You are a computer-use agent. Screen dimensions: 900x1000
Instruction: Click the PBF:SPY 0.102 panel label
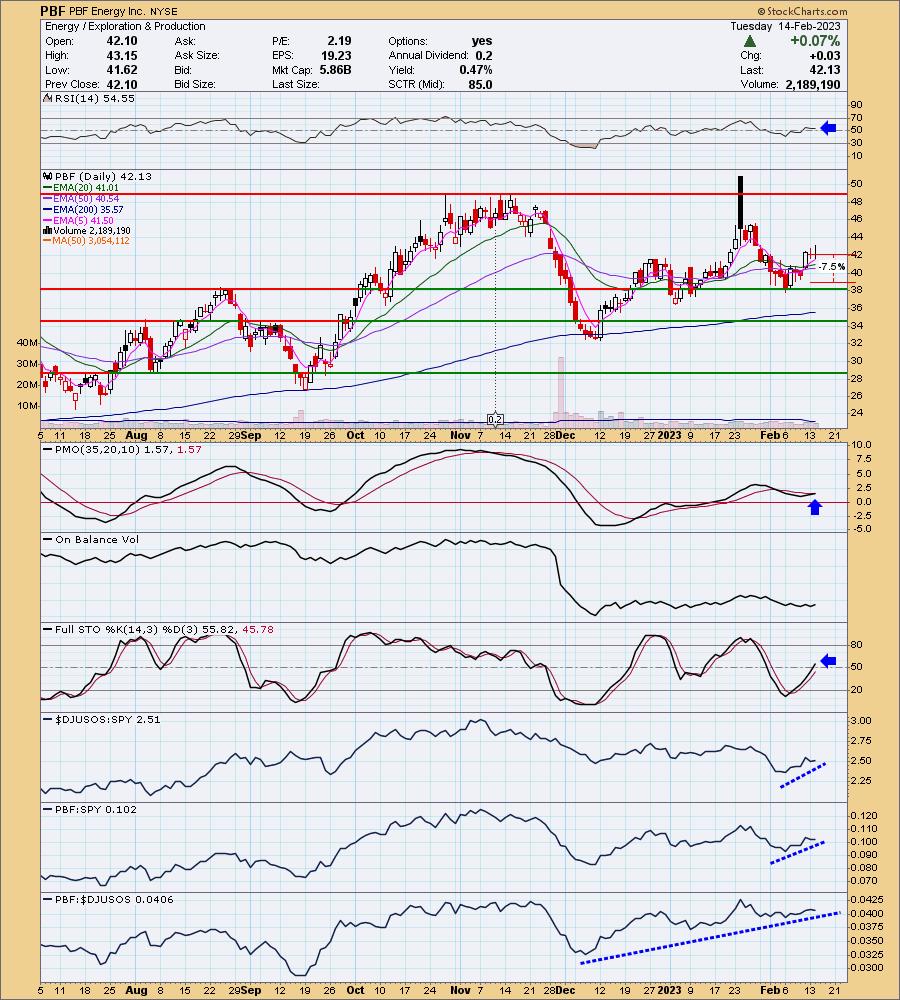point(96,809)
